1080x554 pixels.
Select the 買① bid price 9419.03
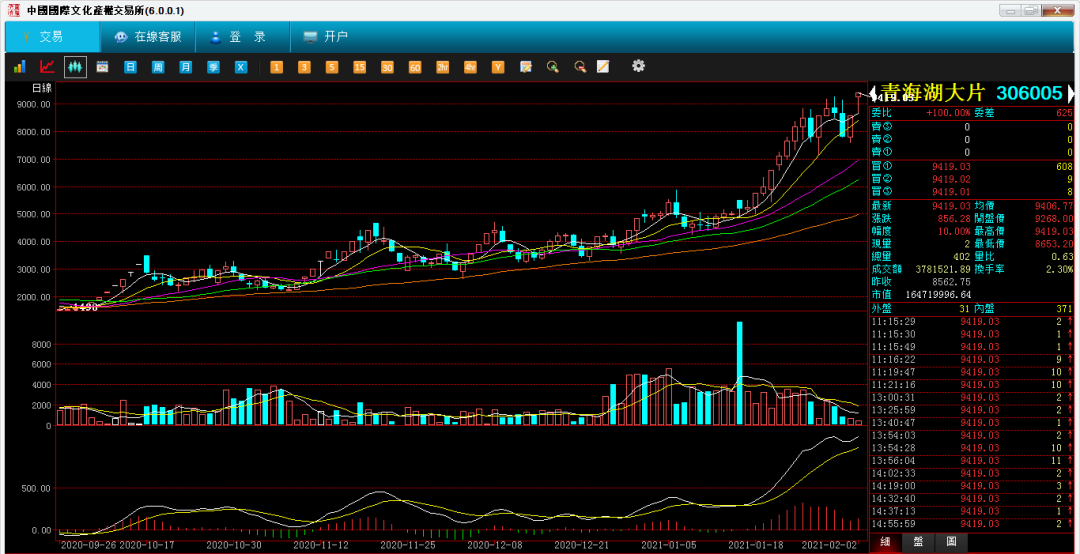951,166
